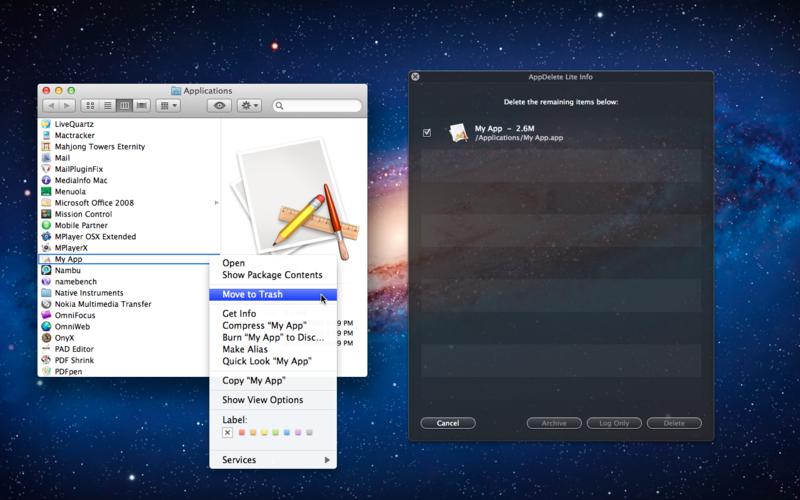Viewport: 800px width, 500px height.
Task: Open the item arrangement dropdown in Finder toolbar
Action: click(168, 106)
